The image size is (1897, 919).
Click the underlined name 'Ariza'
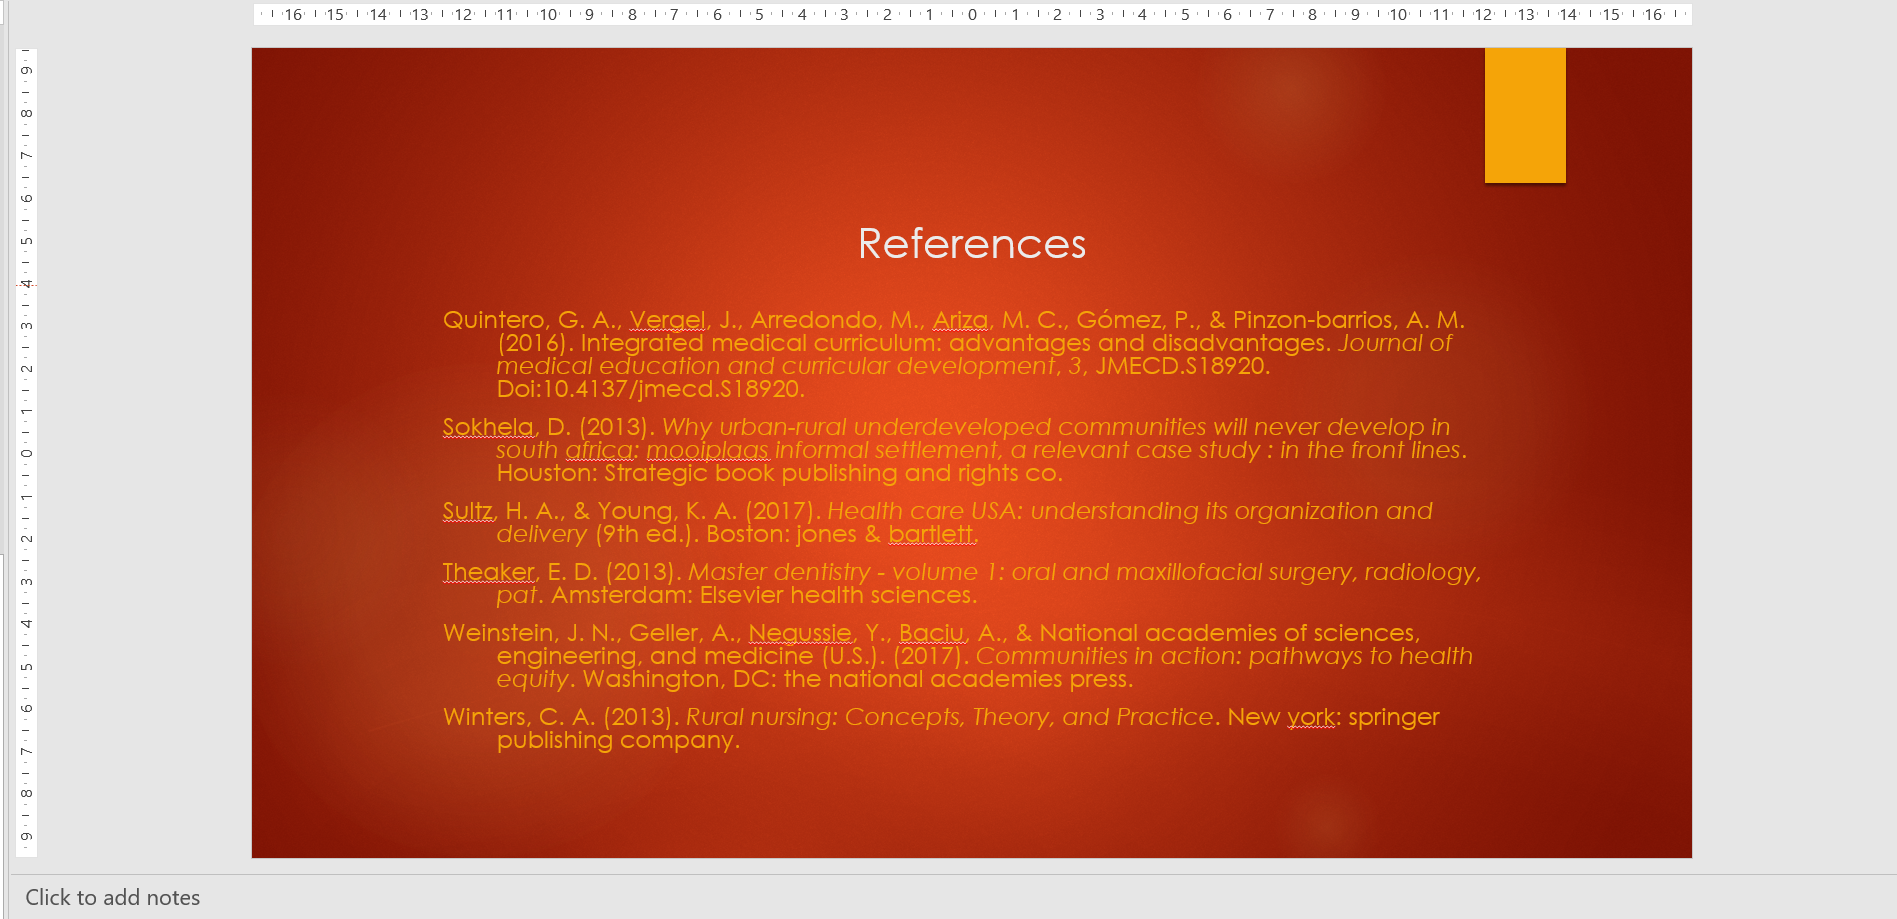coord(960,320)
